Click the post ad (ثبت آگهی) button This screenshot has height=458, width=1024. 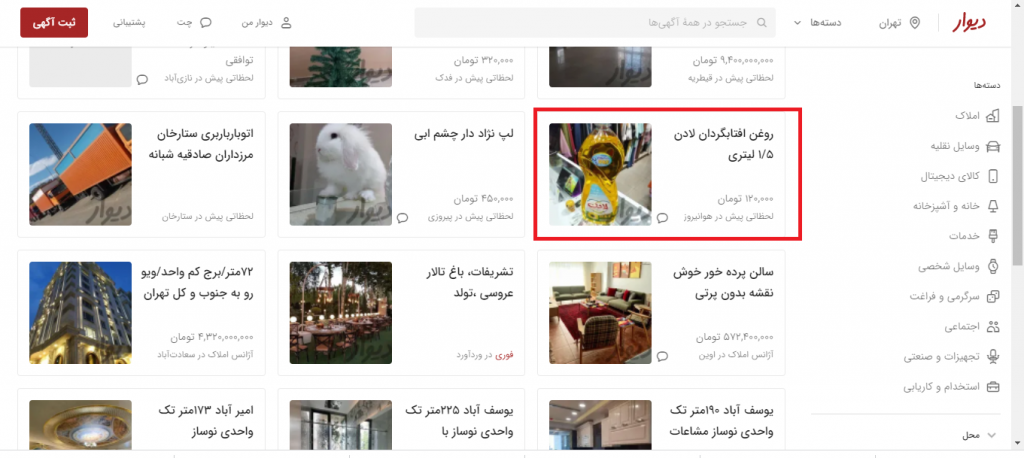tap(54, 22)
